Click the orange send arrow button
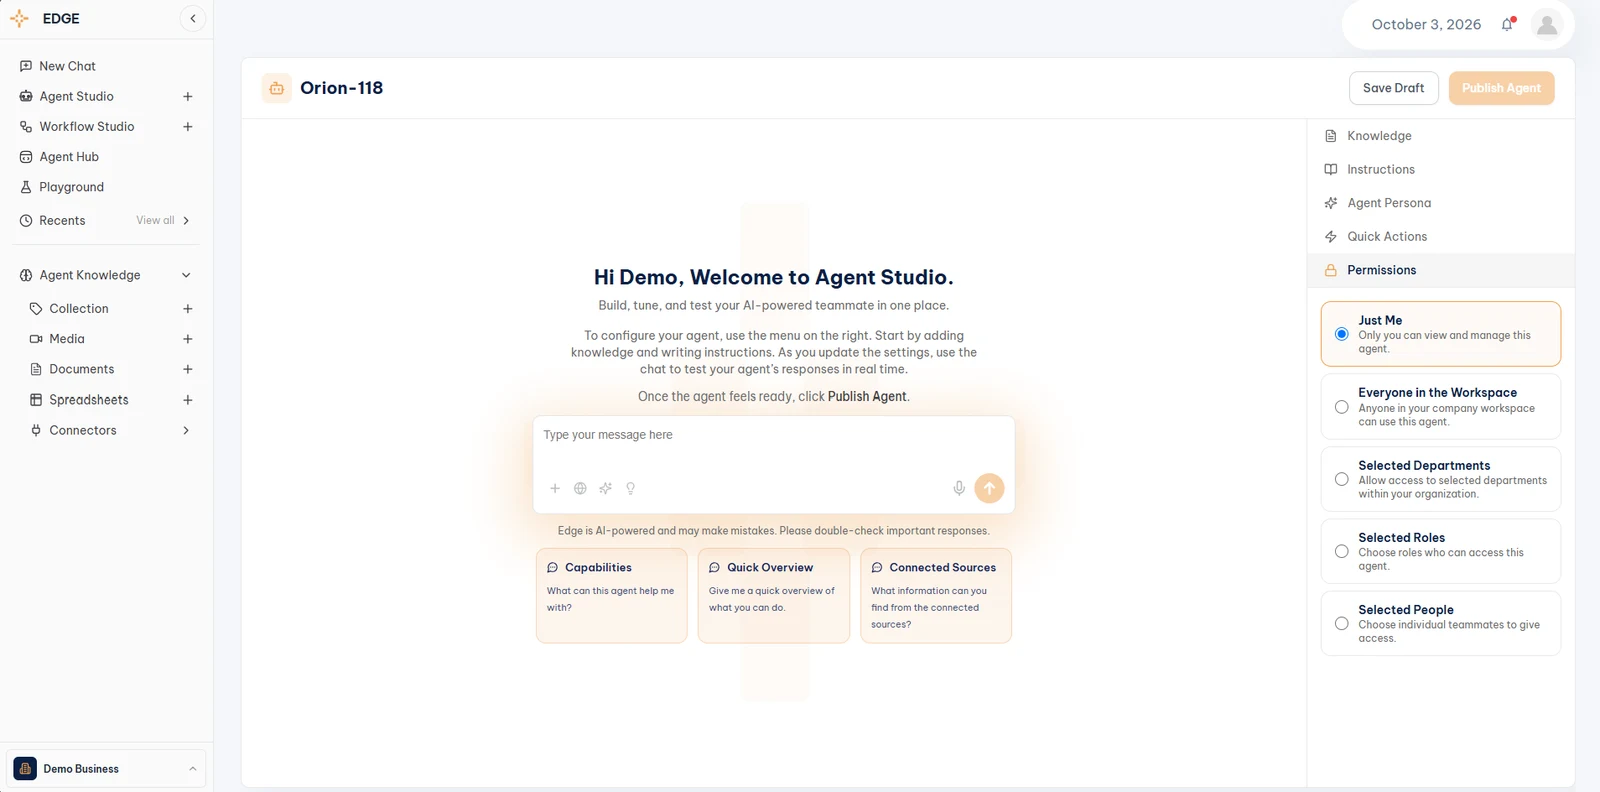Screen dimensions: 1600x792 pos(989,488)
